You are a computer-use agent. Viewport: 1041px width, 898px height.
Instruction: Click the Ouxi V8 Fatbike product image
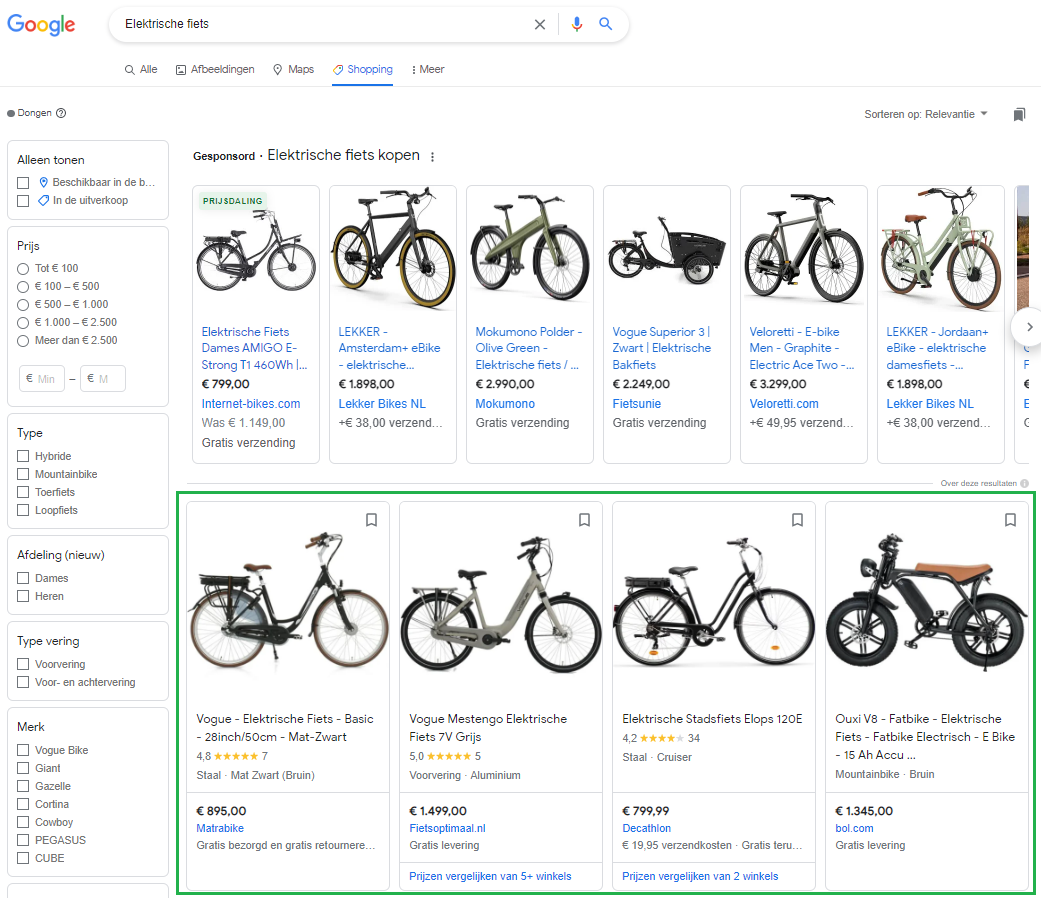pyautogui.click(x=927, y=601)
